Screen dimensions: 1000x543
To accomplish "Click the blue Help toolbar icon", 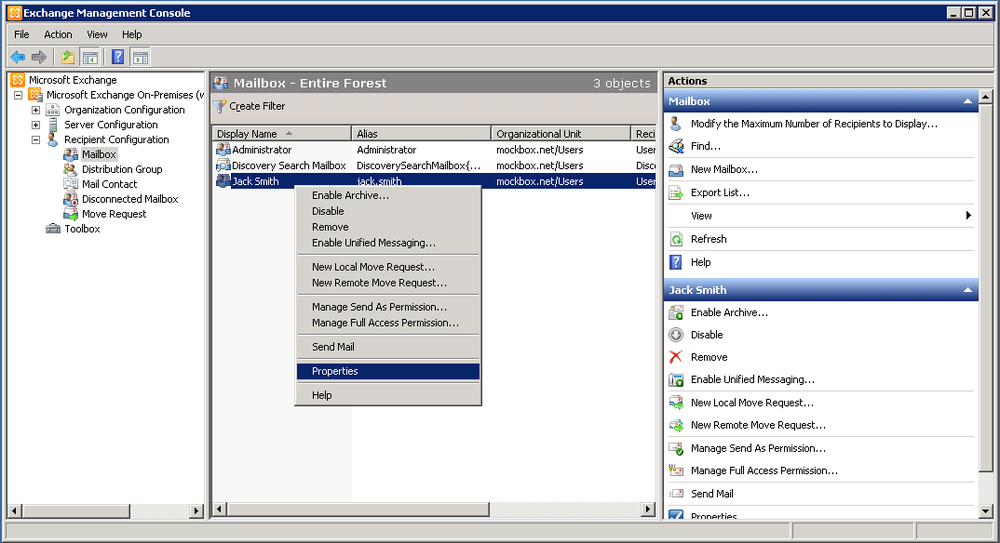I will coord(118,57).
